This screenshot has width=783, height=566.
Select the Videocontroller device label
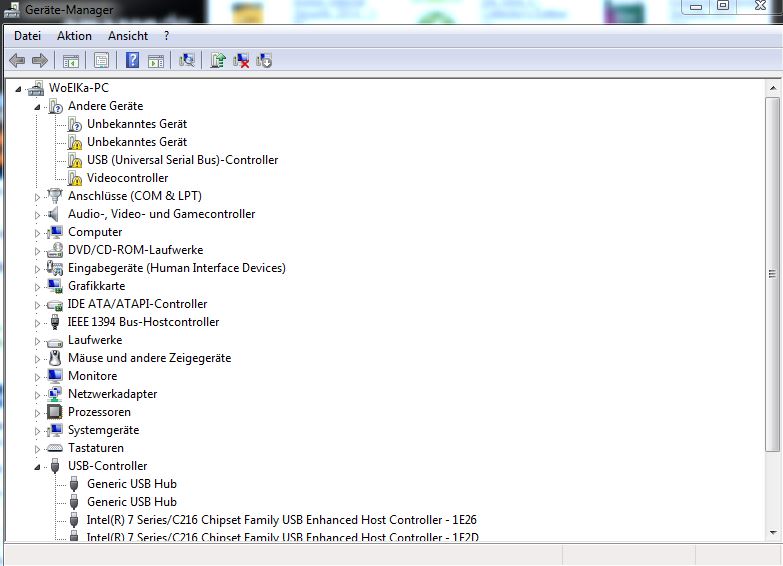(x=127, y=178)
